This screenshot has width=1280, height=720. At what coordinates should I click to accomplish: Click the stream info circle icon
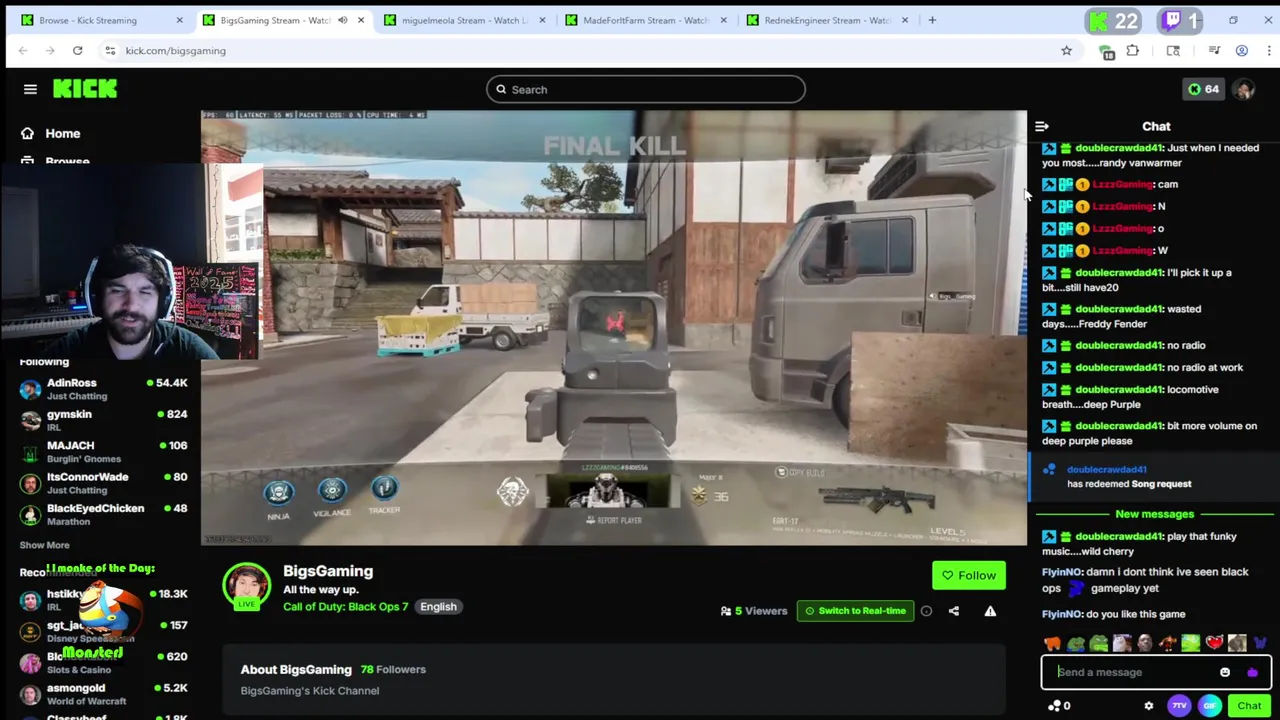[926, 611]
